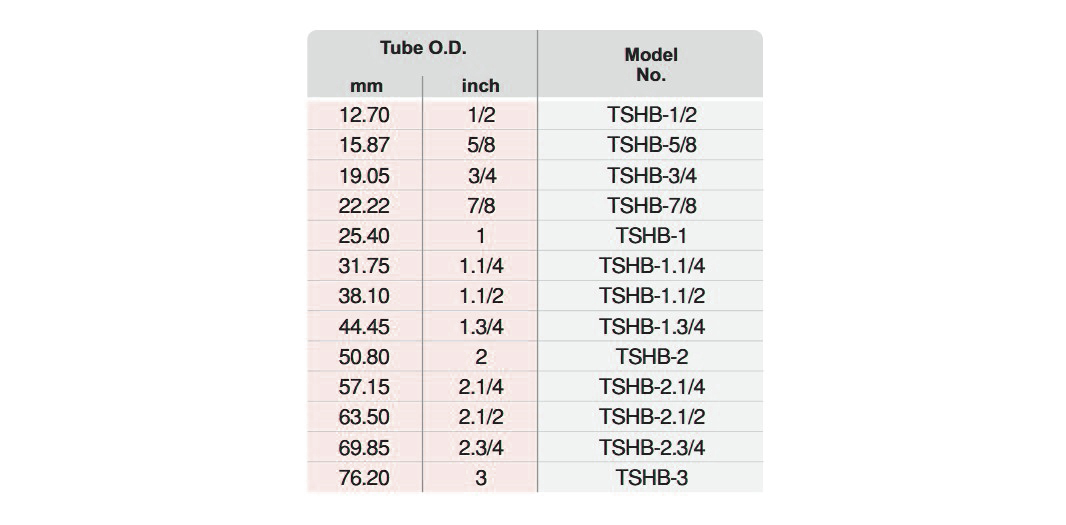Select the TSHB-2.1/2 model cell

click(651, 417)
